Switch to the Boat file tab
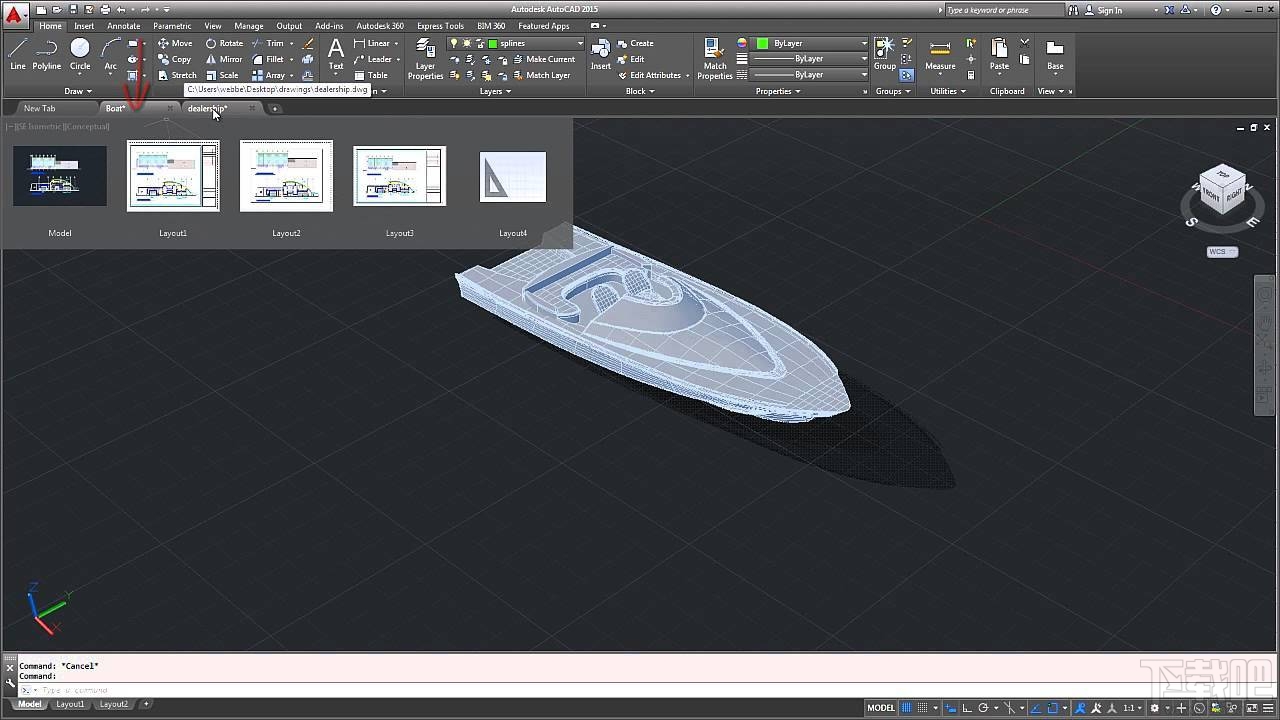 pos(115,108)
